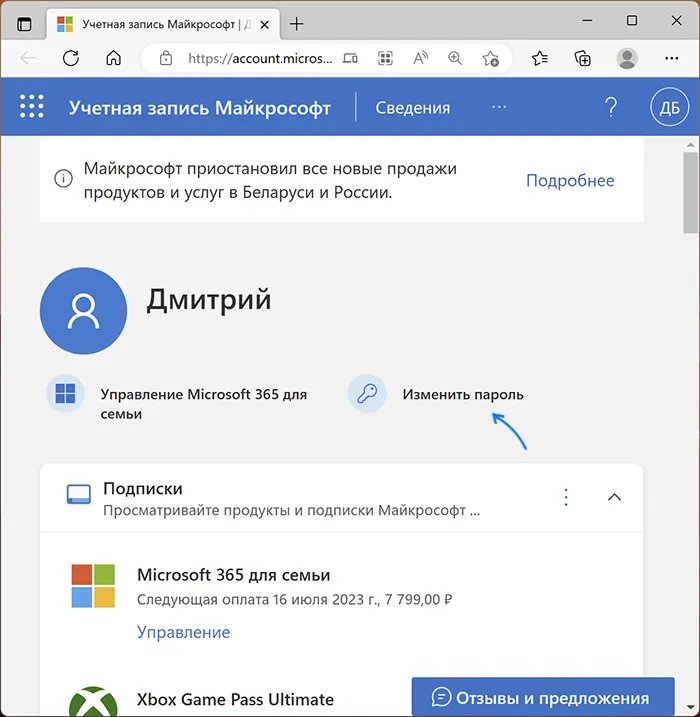700x717 pixels.
Task: Open the Favorites list
Action: pyautogui.click(x=540, y=58)
